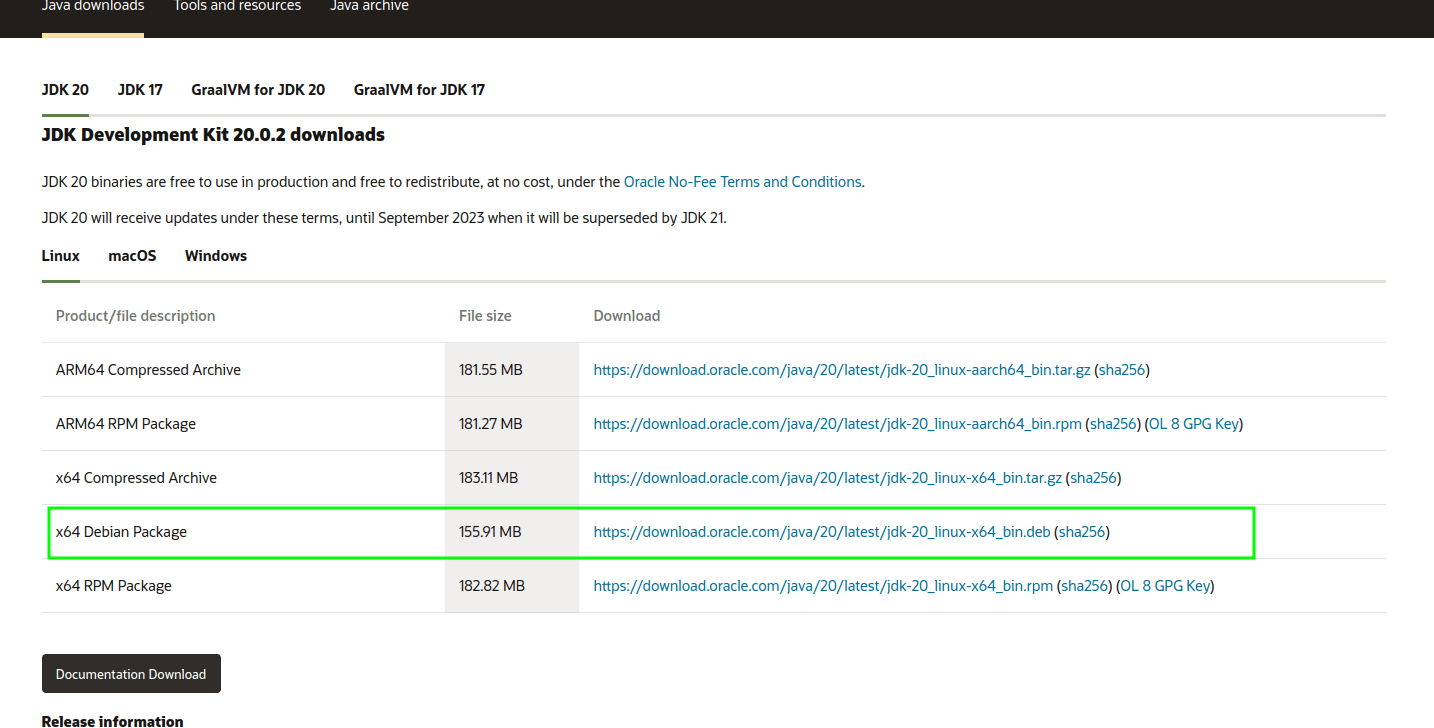Switch to the JDK 17 tab
The height and width of the screenshot is (728, 1434).
pyautogui.click(x=140, y=90)
